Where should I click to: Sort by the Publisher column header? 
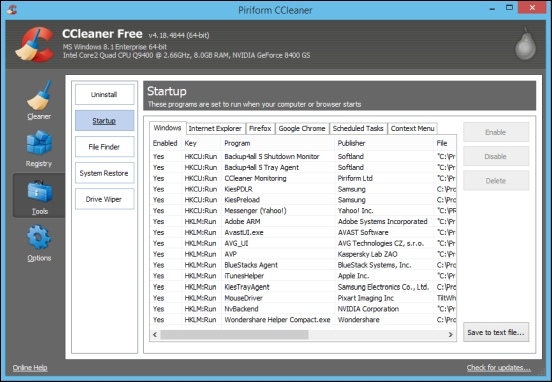point(384,143)
